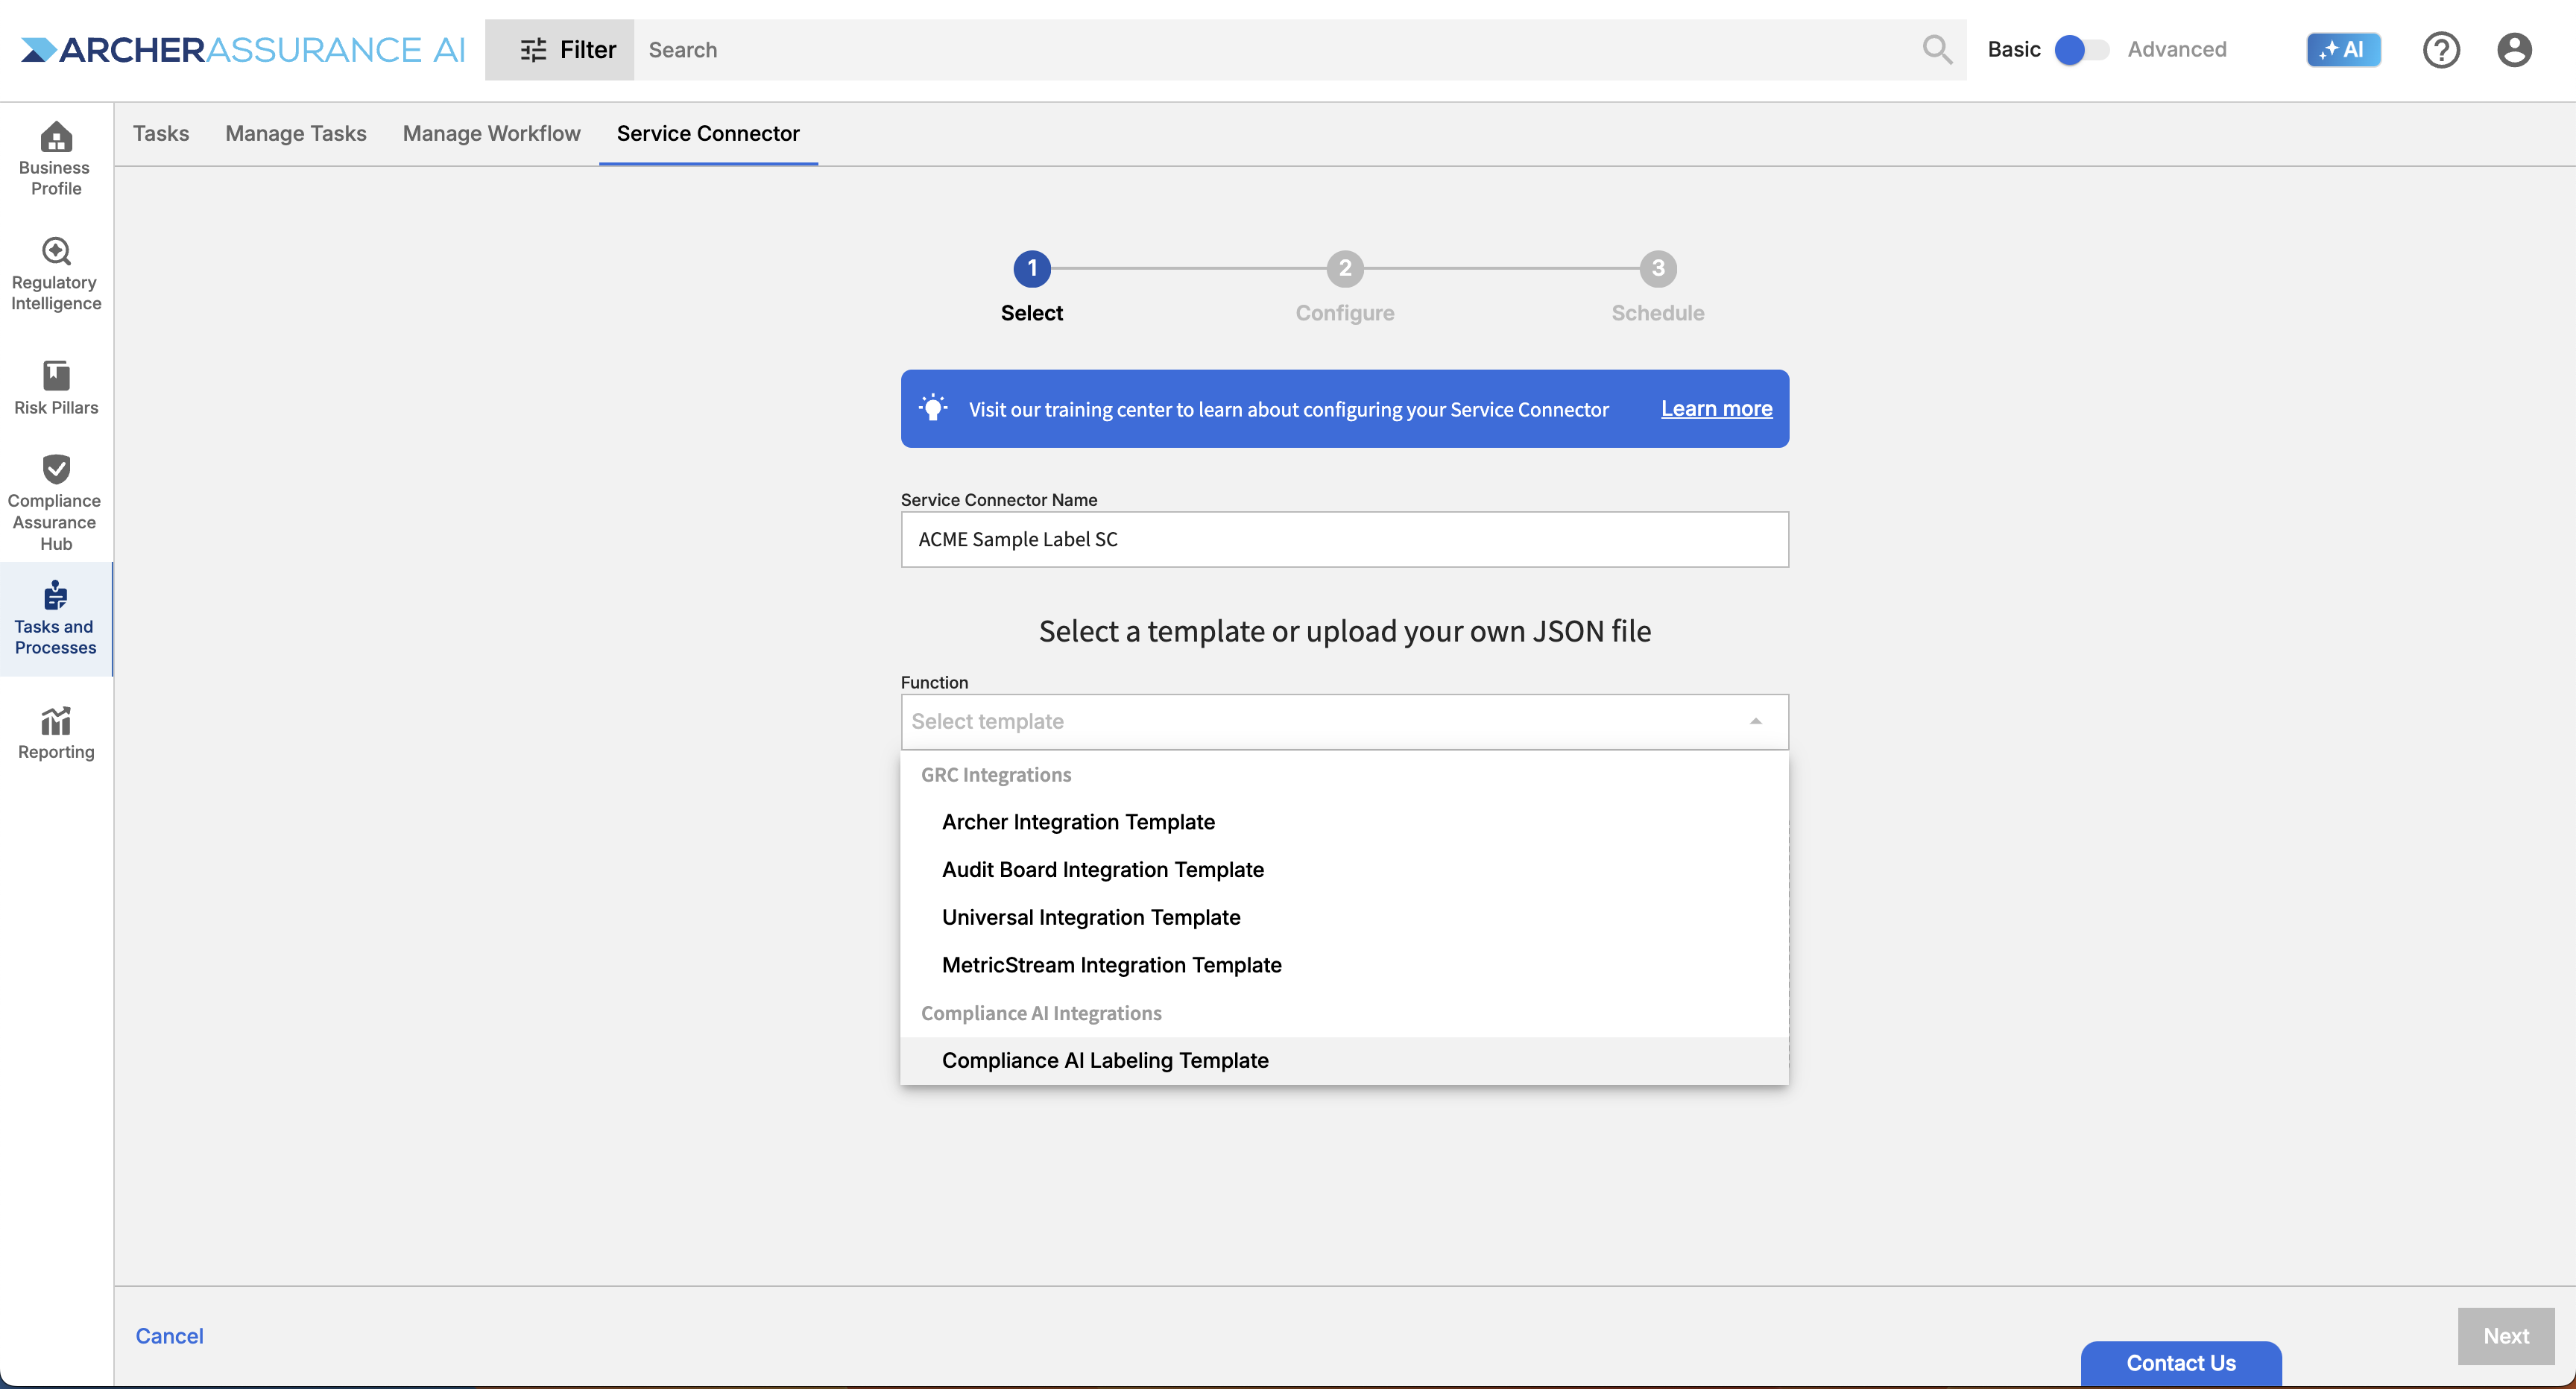Switch to the Manage Tasks tab

coord(296,133)
